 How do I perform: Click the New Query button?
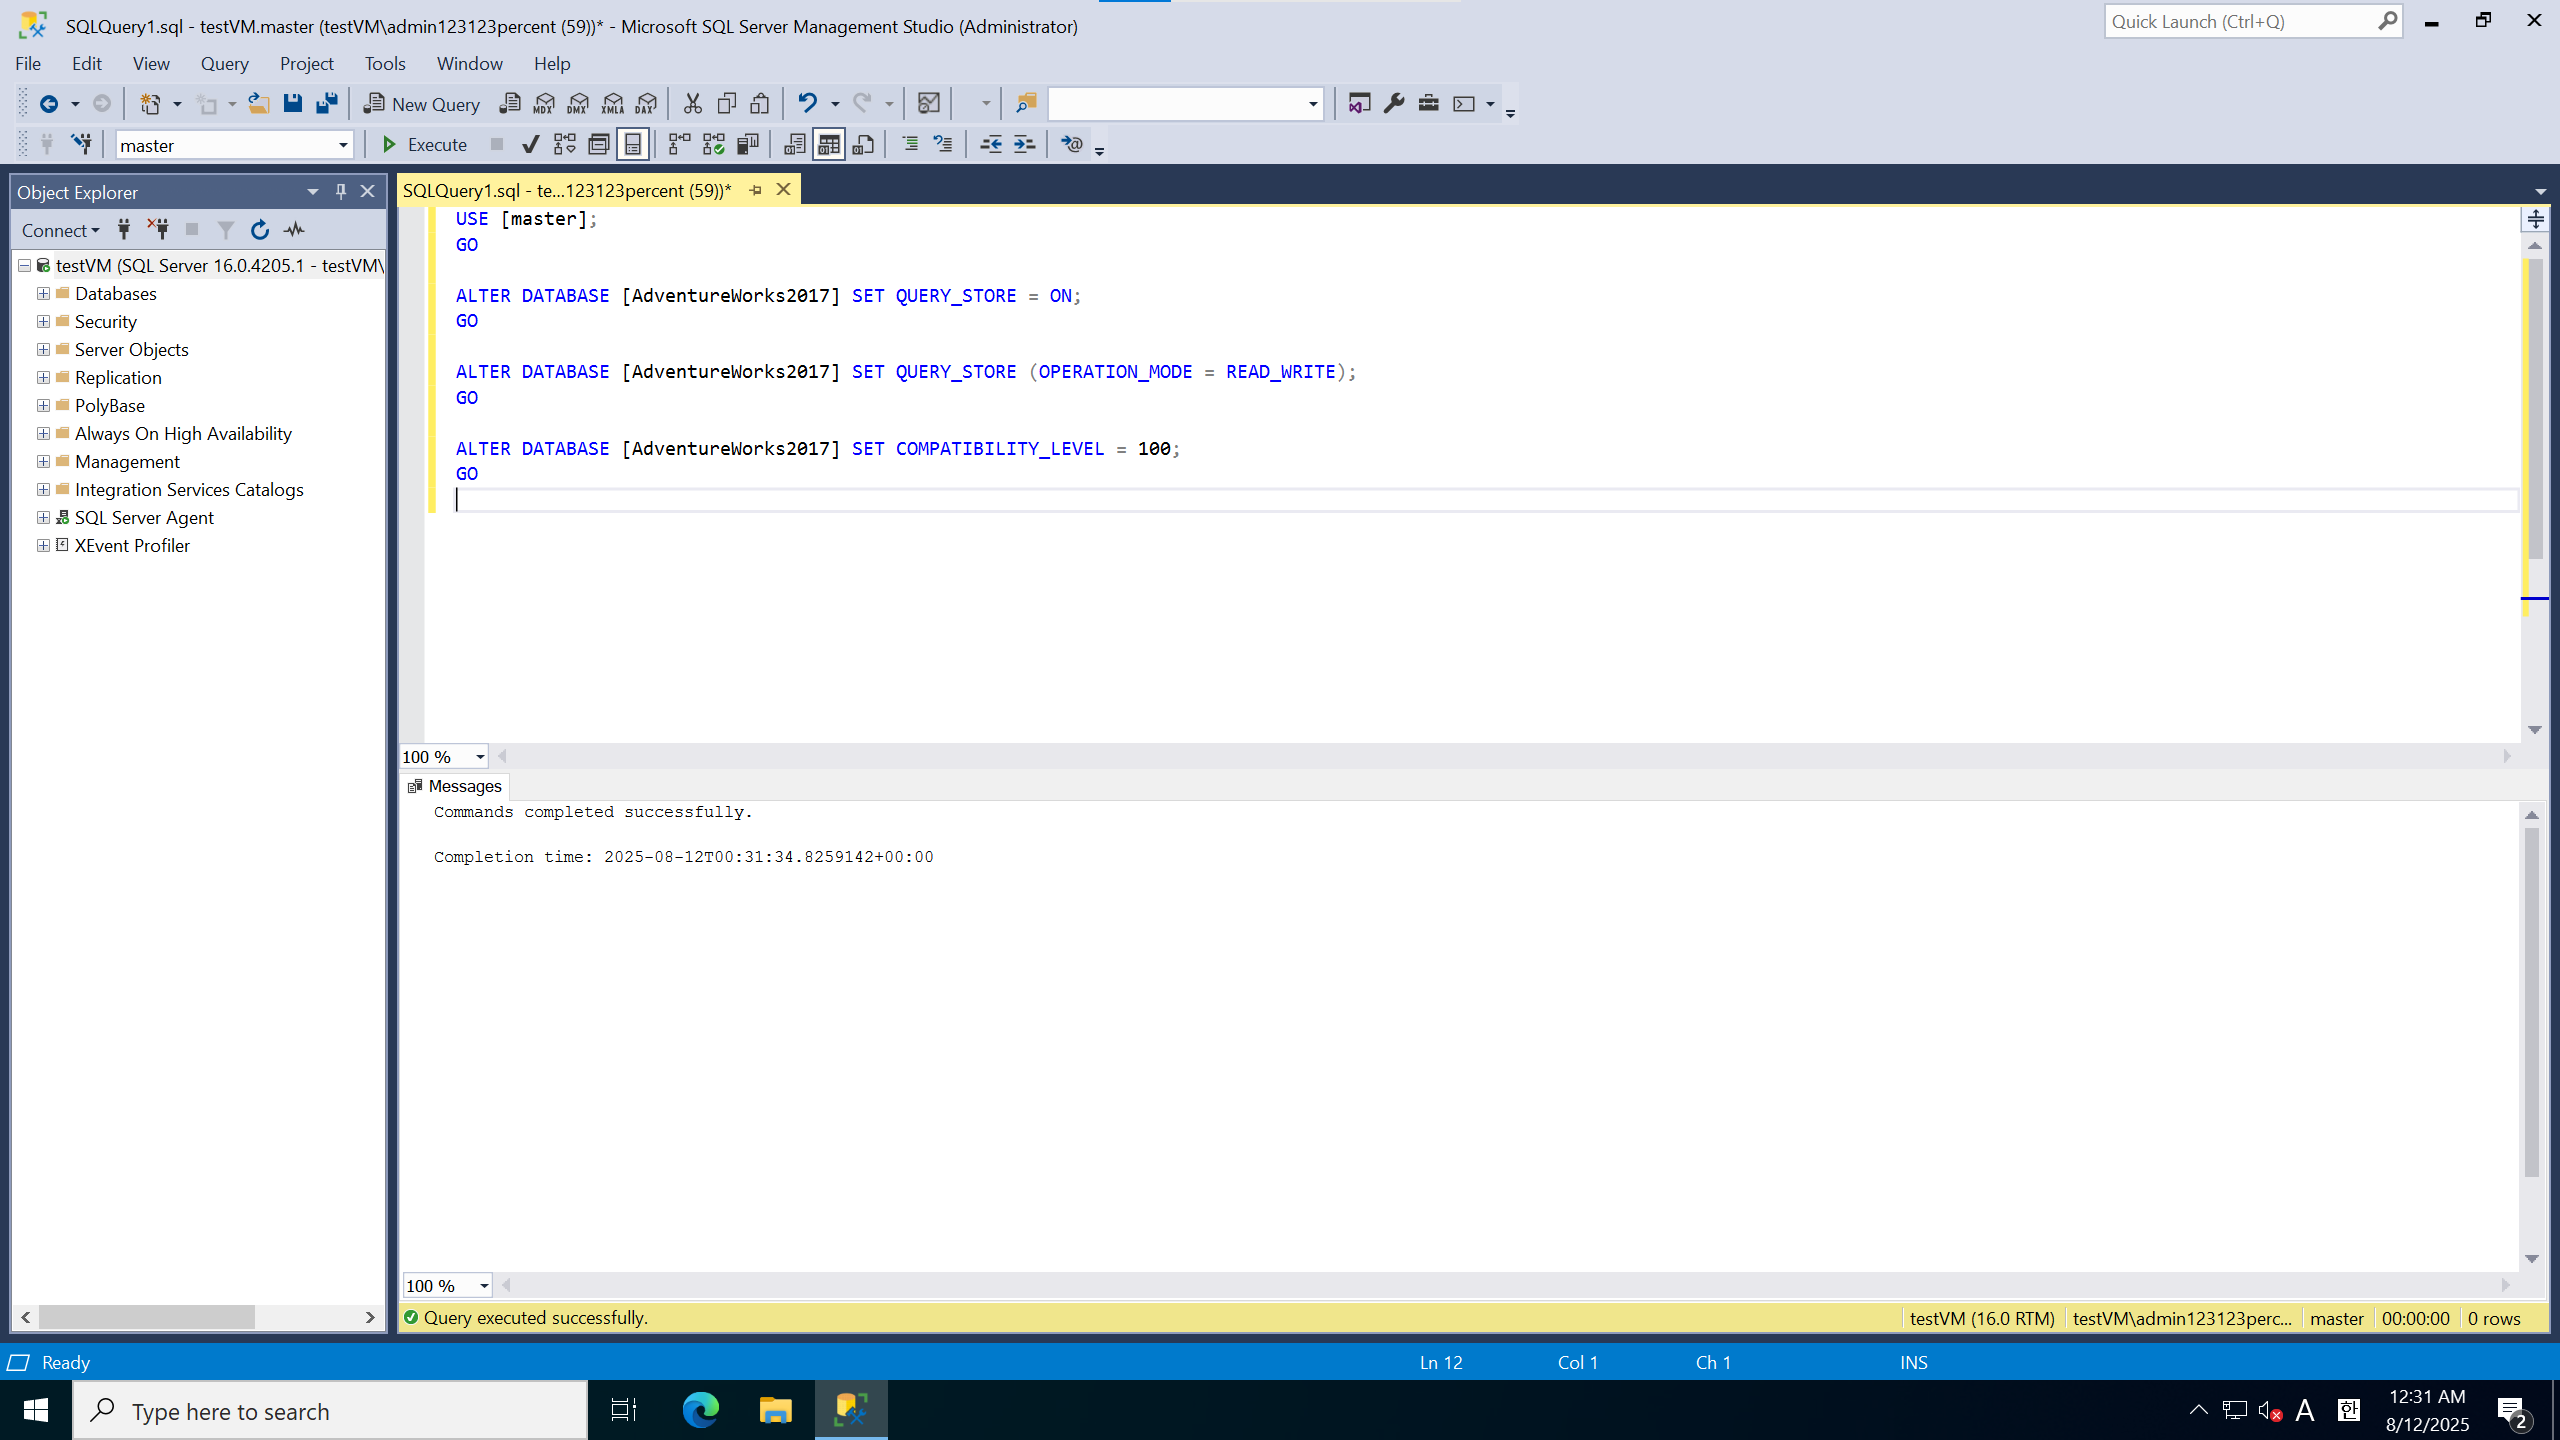click(422, 103)
